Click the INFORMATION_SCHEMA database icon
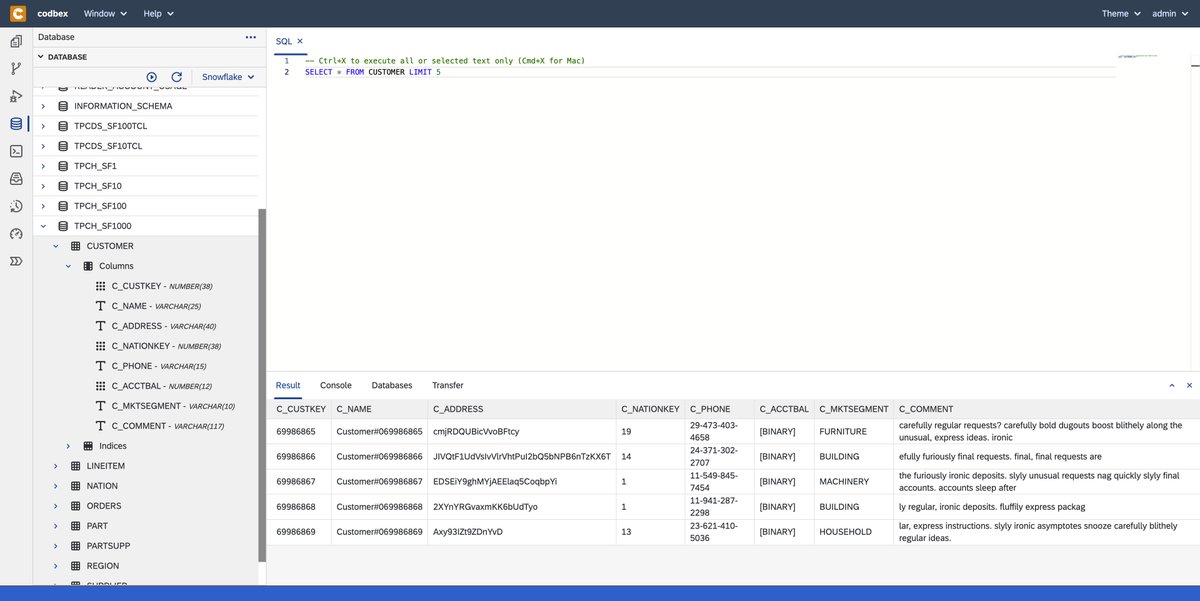 click(64, 106)
